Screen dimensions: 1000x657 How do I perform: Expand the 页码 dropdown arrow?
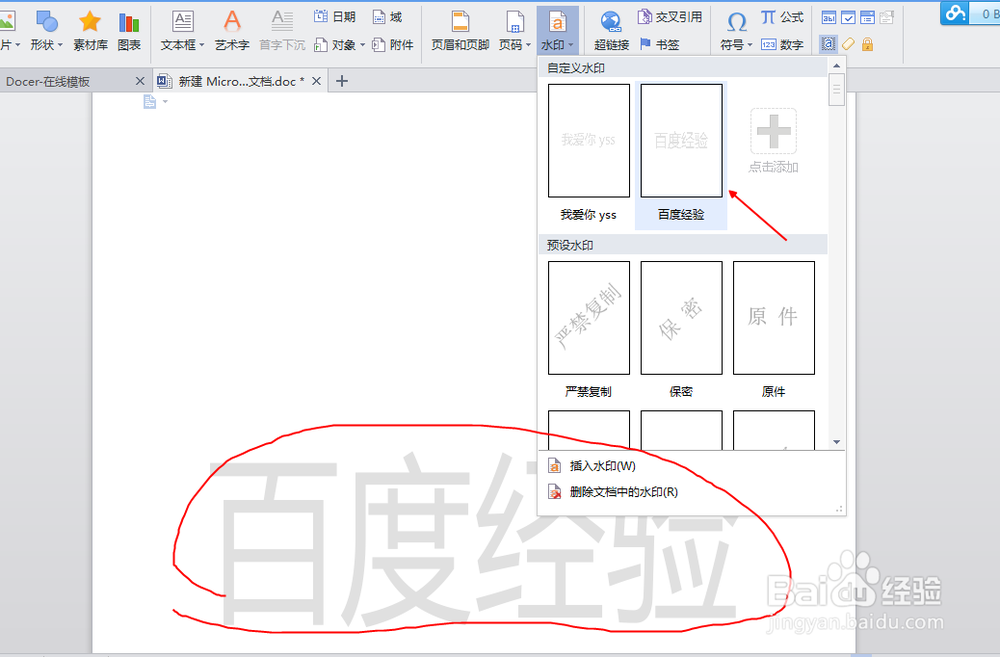(528, 45)
